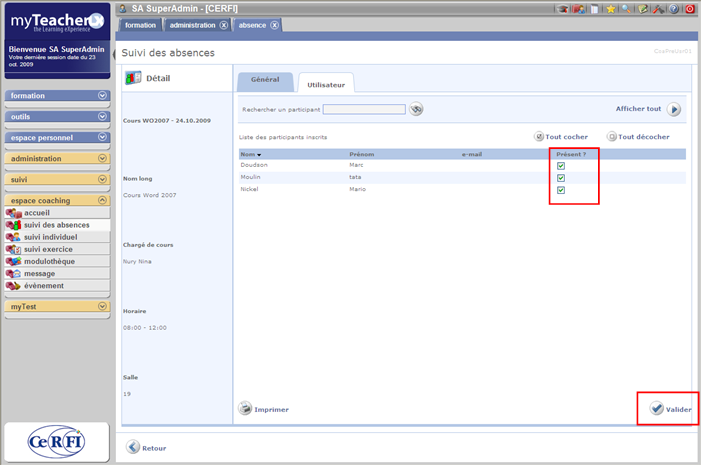701x465 pixels.
Task: Collapse the espace coaching section
Action: click(102, 201)
